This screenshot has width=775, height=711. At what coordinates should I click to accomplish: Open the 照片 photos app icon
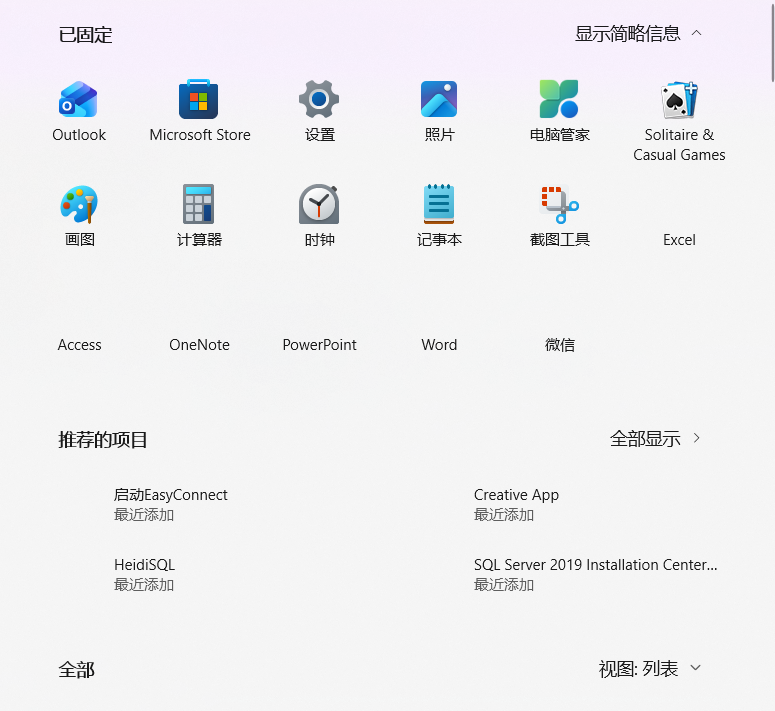[439, 99]
